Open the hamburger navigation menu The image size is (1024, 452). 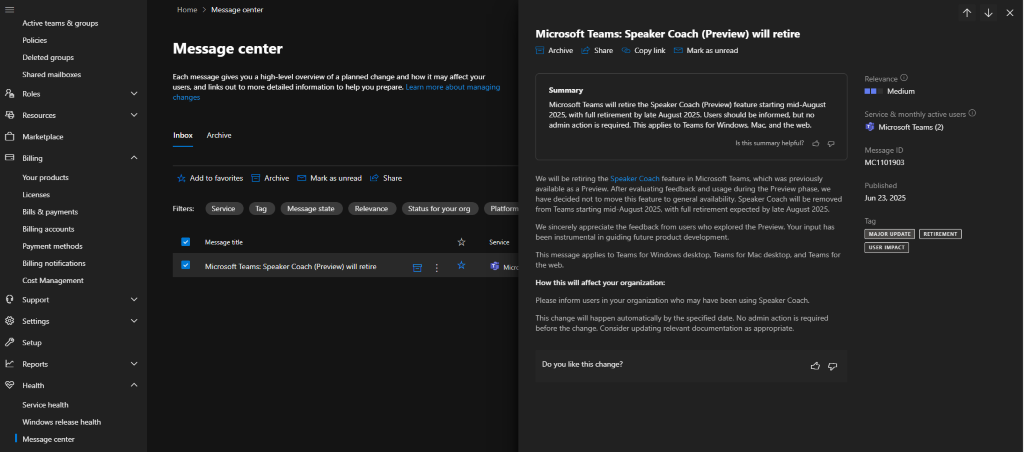[9, 8]
